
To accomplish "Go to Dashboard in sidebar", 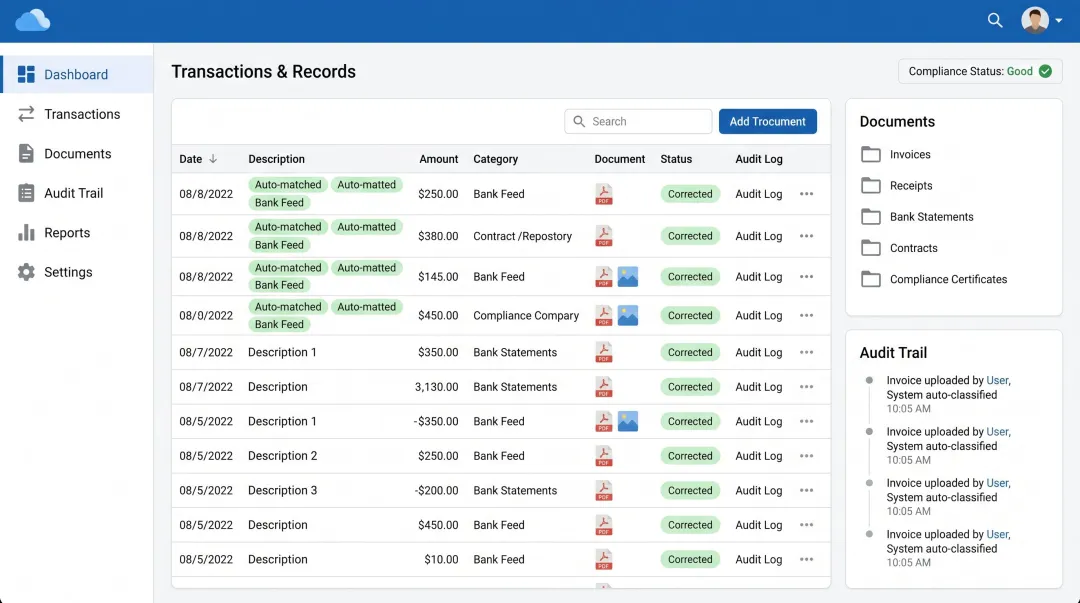I will [76, 74].
